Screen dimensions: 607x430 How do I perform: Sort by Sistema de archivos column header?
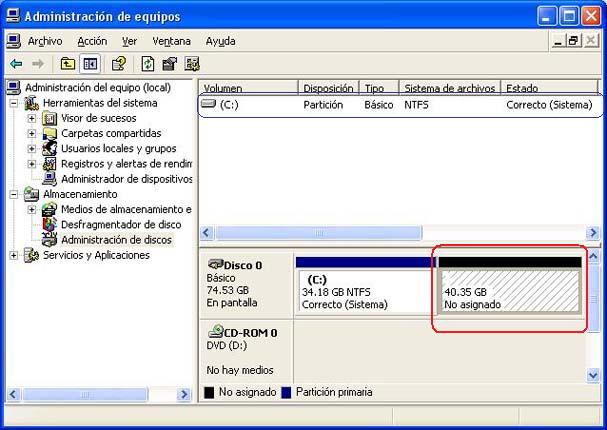tap(450, 88)
